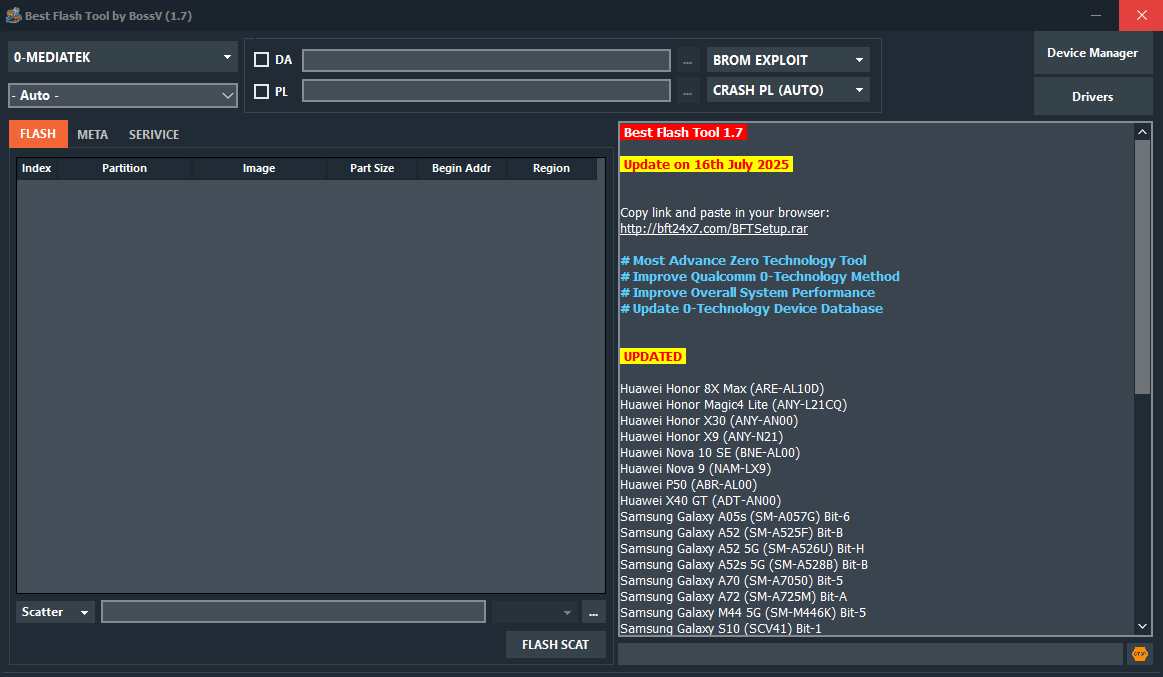Click the Region column header
This screenshot has width=1163, height=677.
[551, 168]
